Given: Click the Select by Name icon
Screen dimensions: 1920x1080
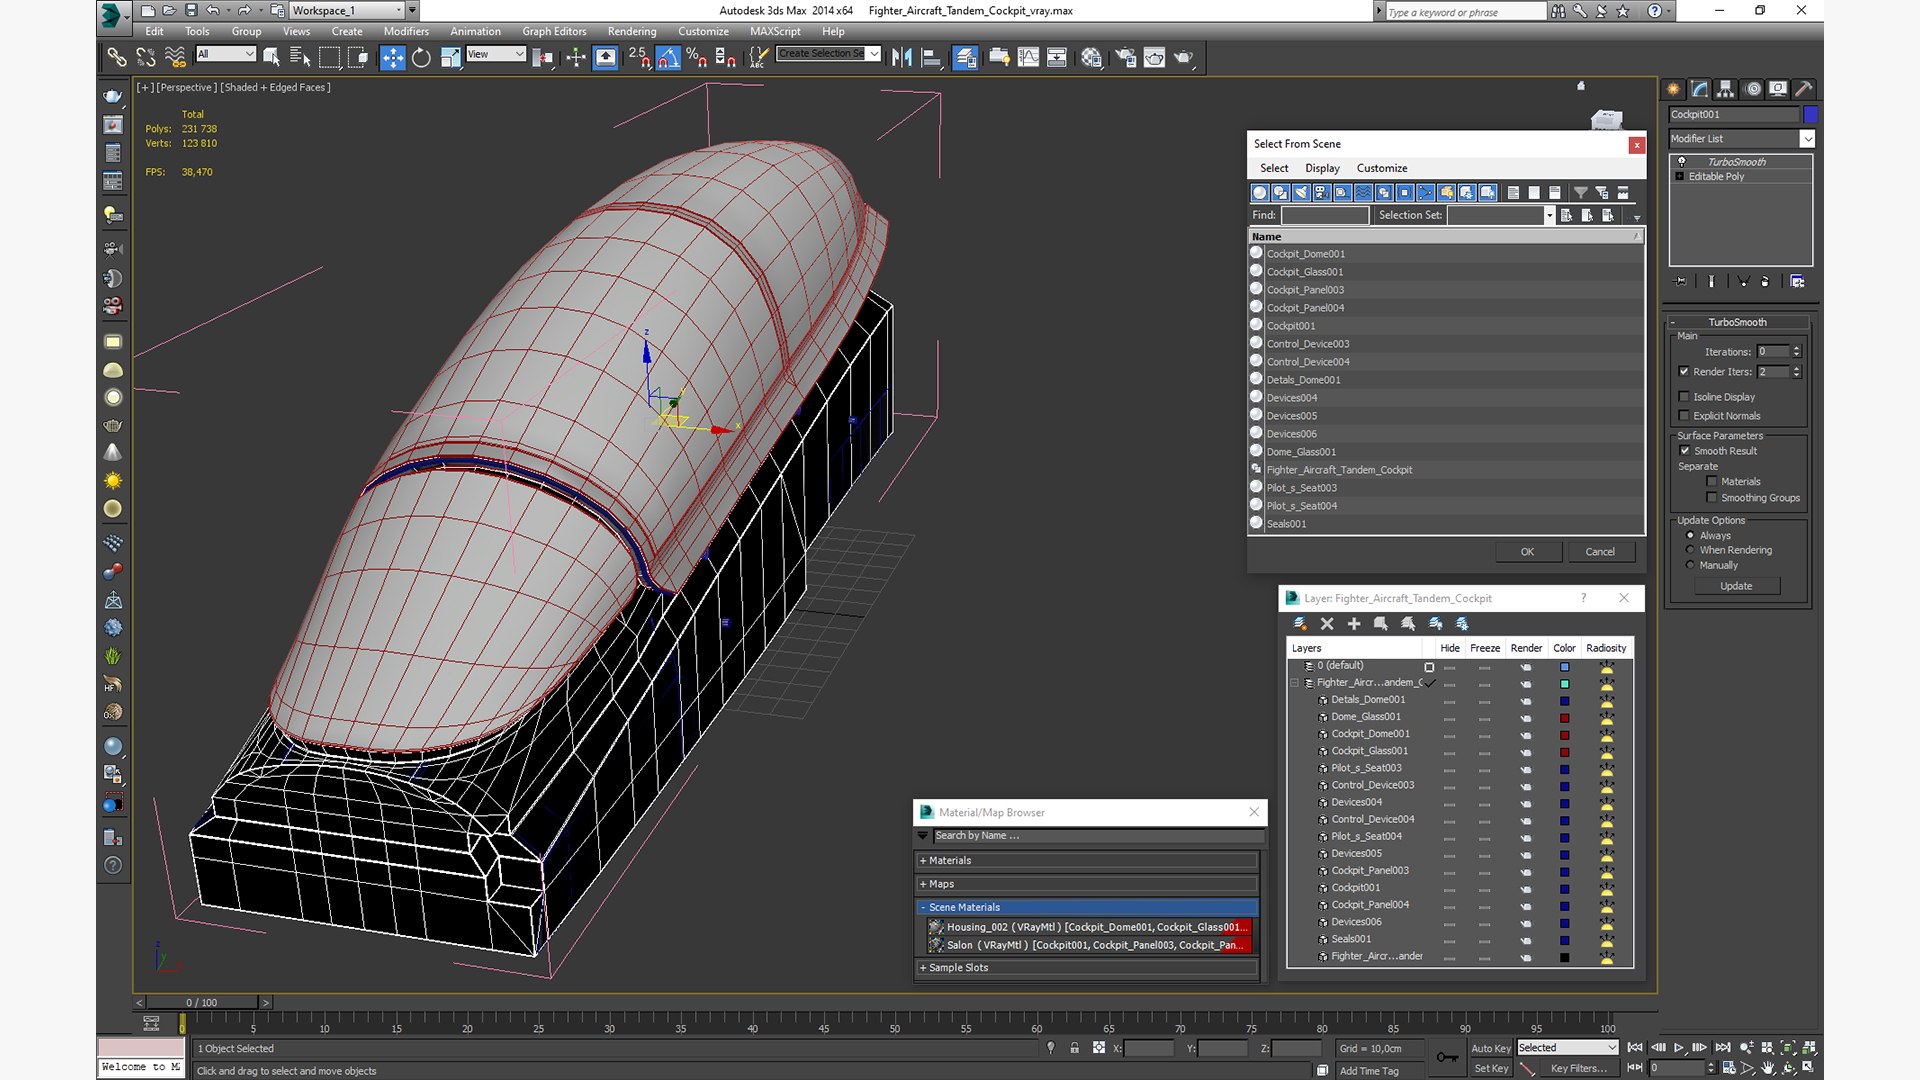Looking at the screenshot, I should pos(299,57).
